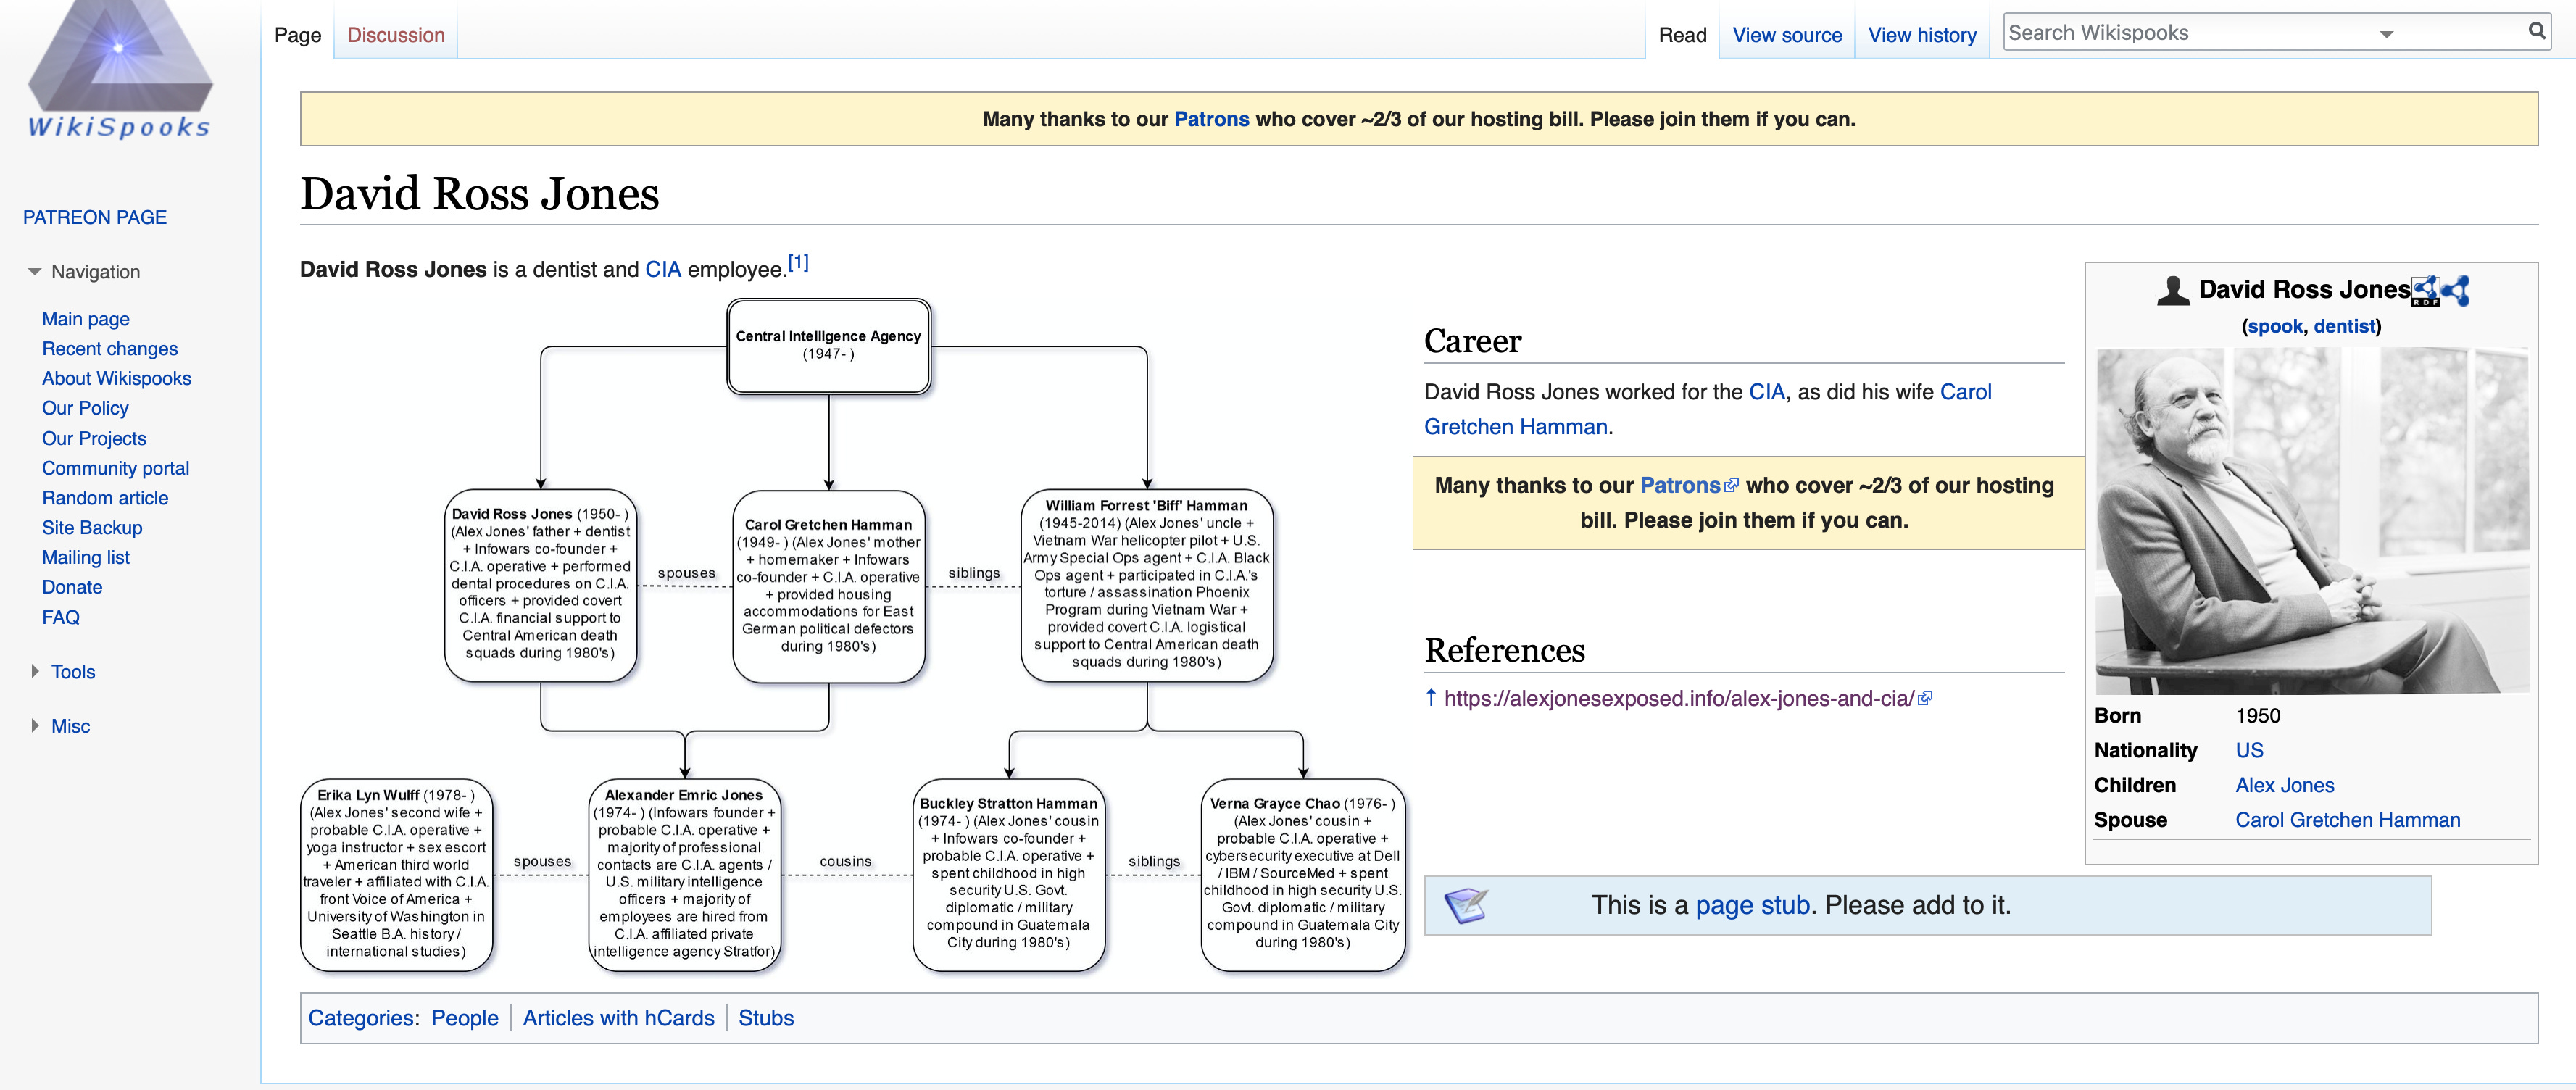Click Verna Grayce Chao diagram box
The width and height of the screenshot is (2576, 1090).
(x=1303, y=873)
